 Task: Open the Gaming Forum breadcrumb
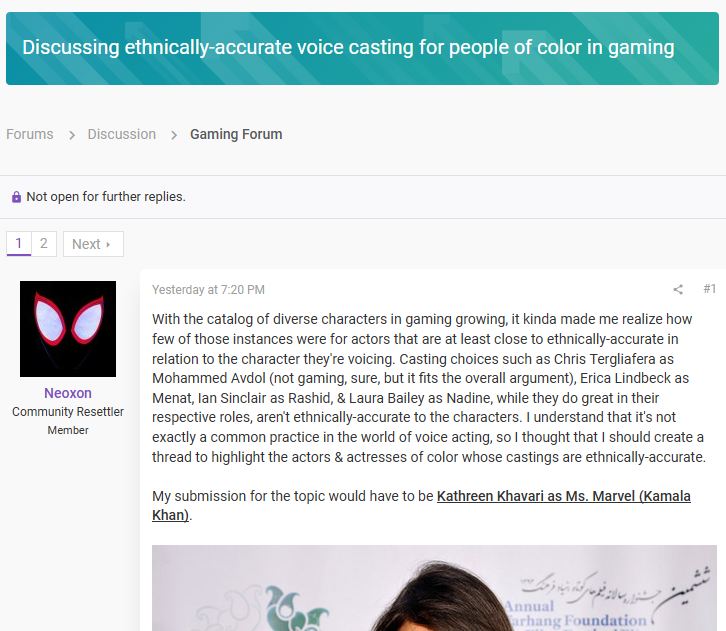click(236, 134)
